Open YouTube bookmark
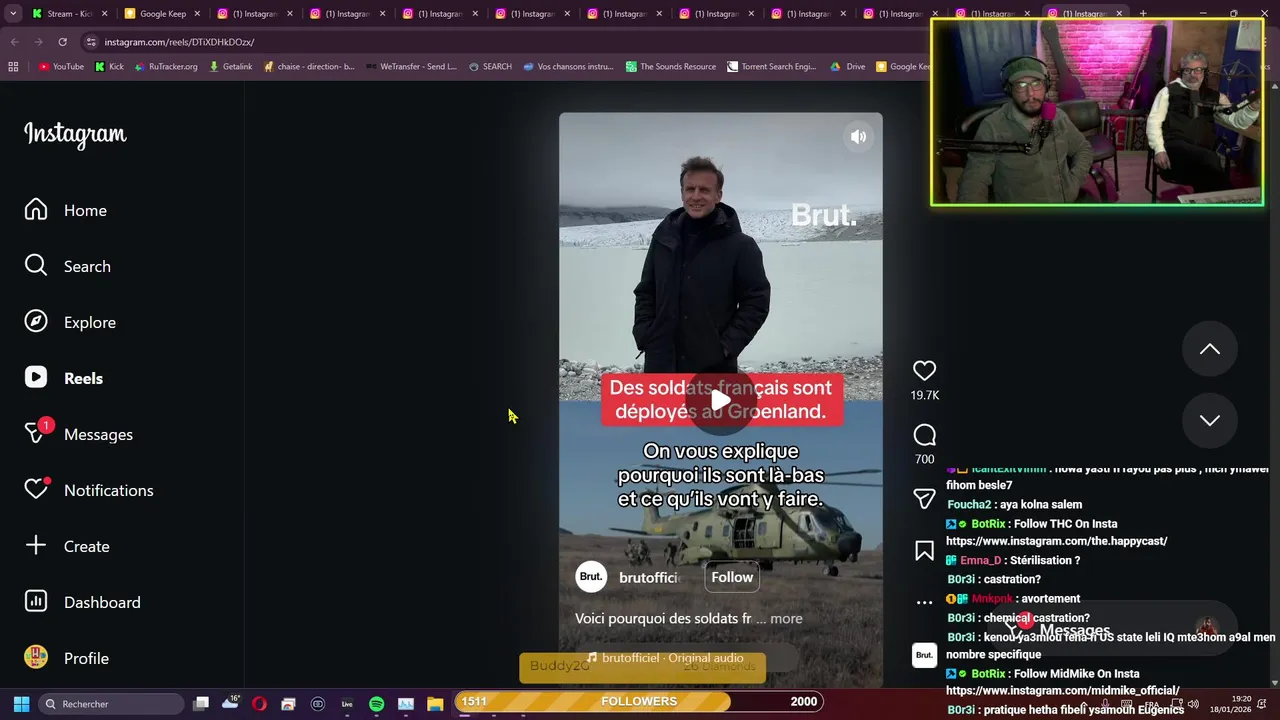This screenshot has height=720, width=1280. coord(61,67)
